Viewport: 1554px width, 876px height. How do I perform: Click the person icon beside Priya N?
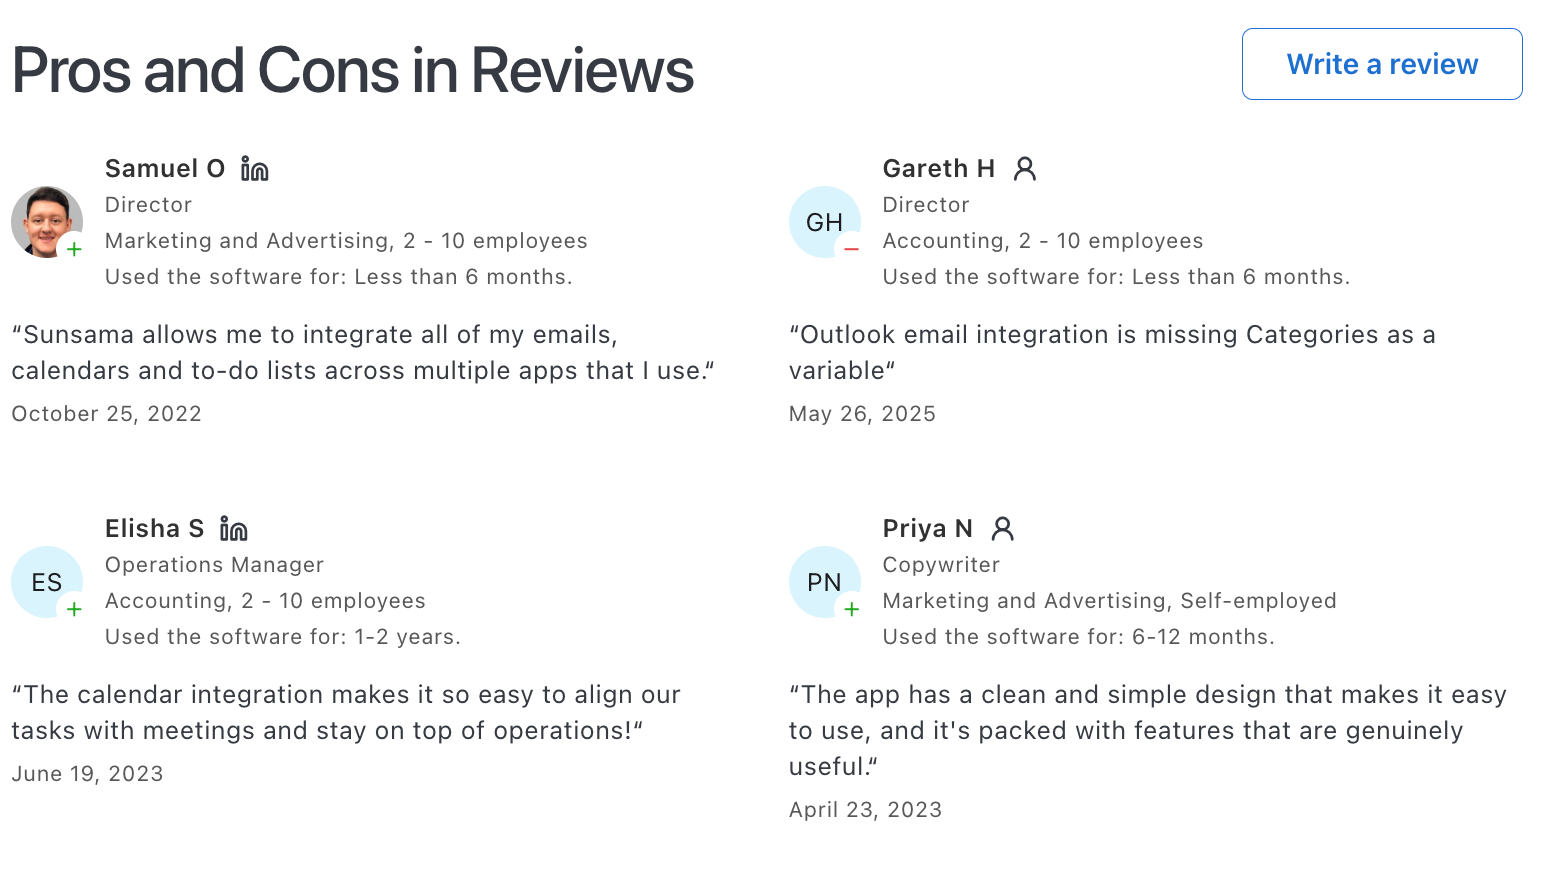[x=1001, y=528]
